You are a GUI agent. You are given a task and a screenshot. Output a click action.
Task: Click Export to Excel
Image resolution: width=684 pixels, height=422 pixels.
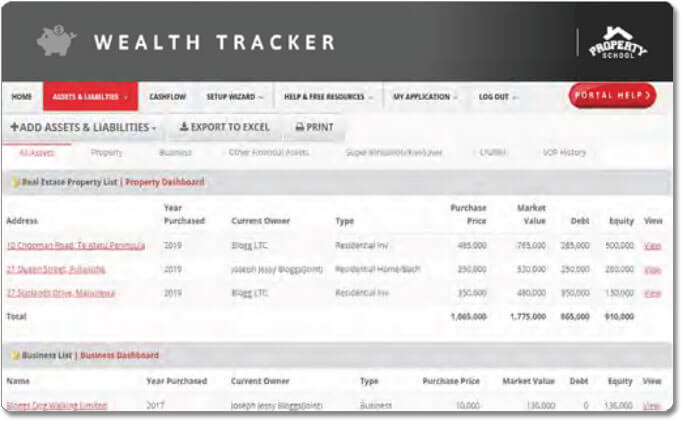coord(225,127)
